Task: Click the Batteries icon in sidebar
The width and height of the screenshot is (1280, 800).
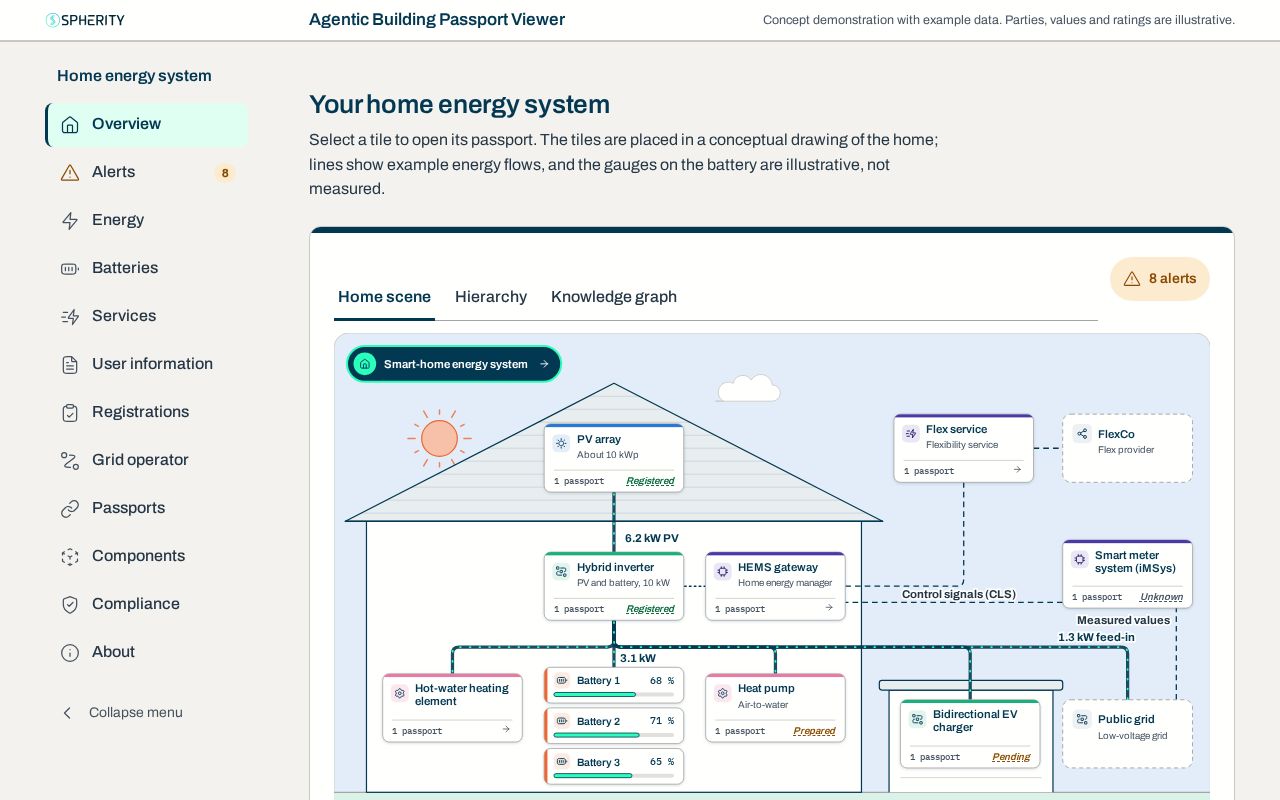Action: 70,269
